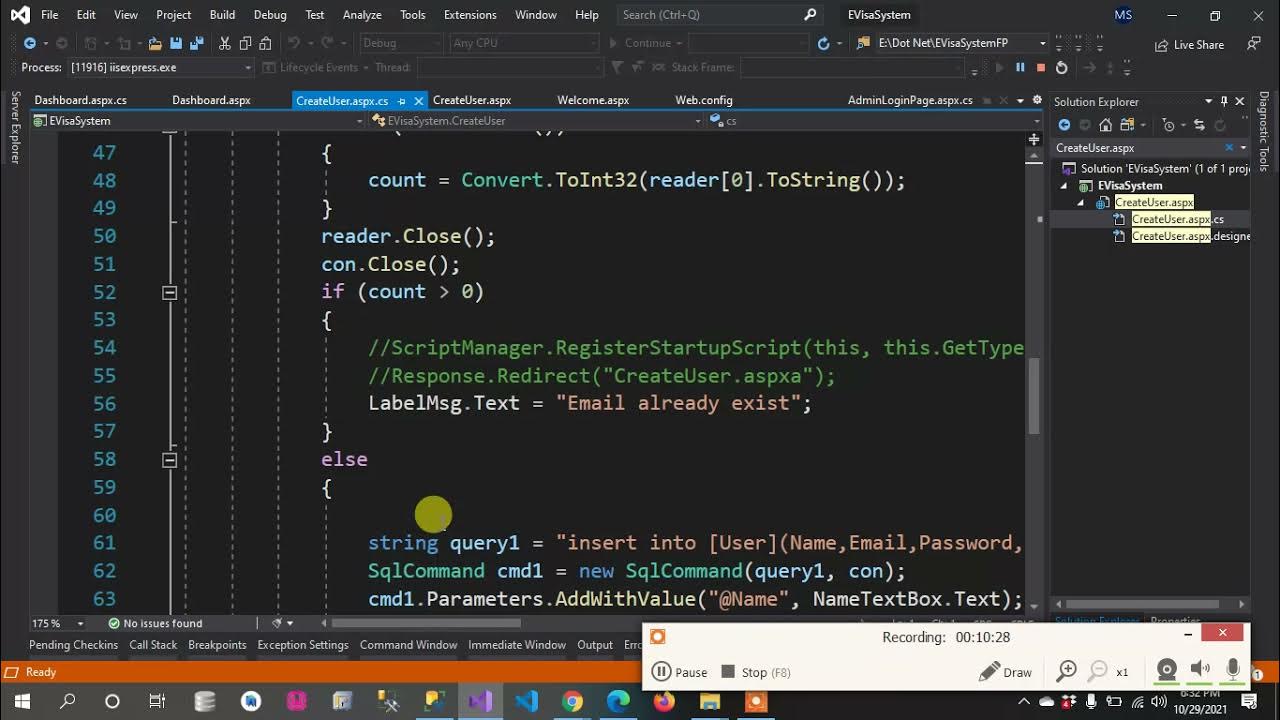The image size is (1280, 720).
Task: Click the editor tab settings gear icon
Action: 1037,100
